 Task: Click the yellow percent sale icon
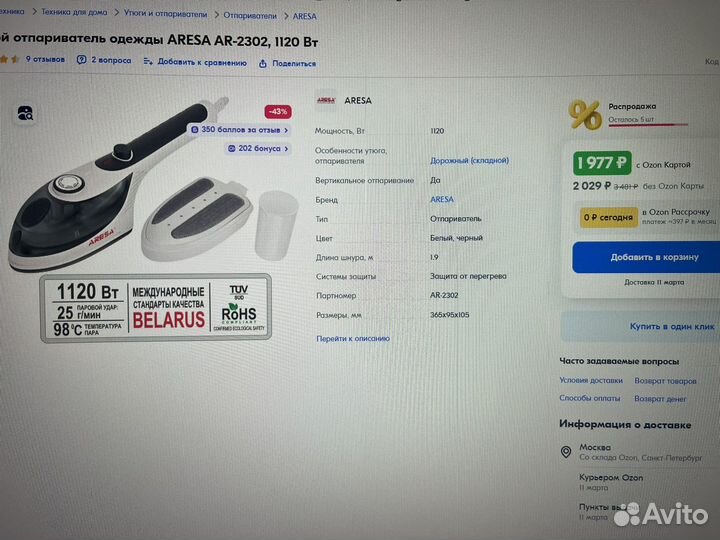point(585,114)
